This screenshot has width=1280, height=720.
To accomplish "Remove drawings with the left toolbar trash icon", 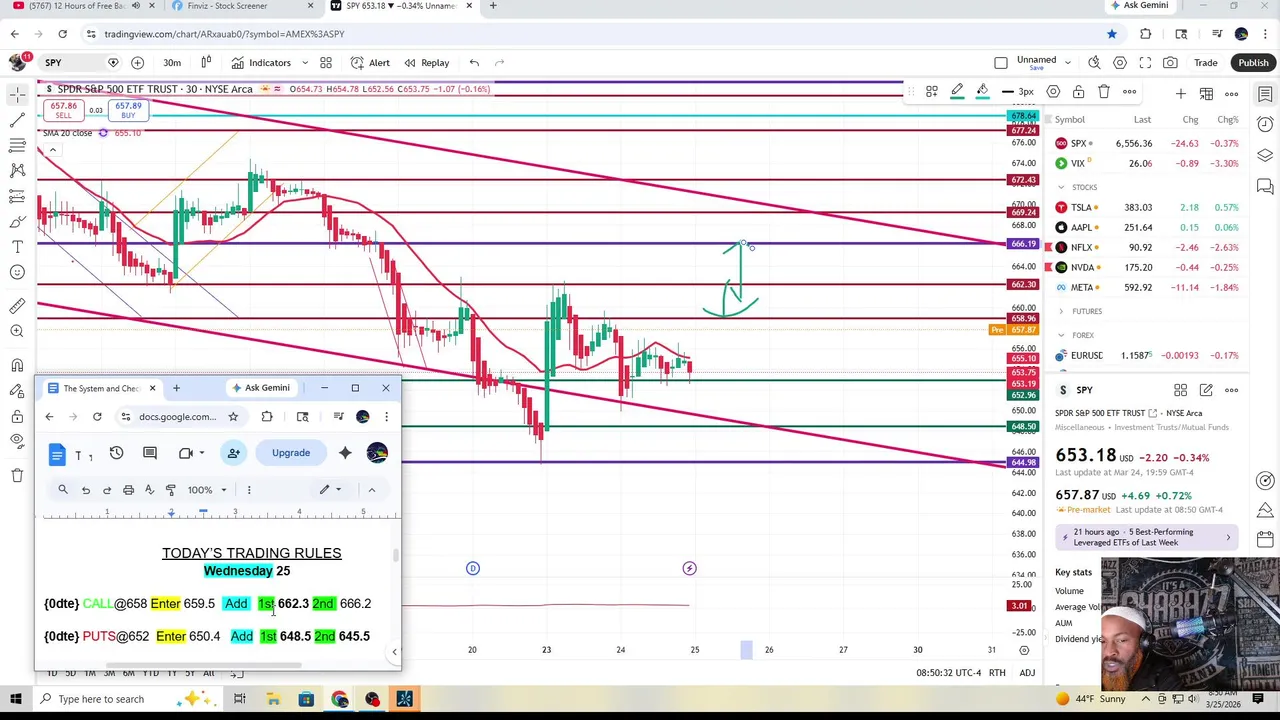I will pyautogui.click(x=17, y=475).
